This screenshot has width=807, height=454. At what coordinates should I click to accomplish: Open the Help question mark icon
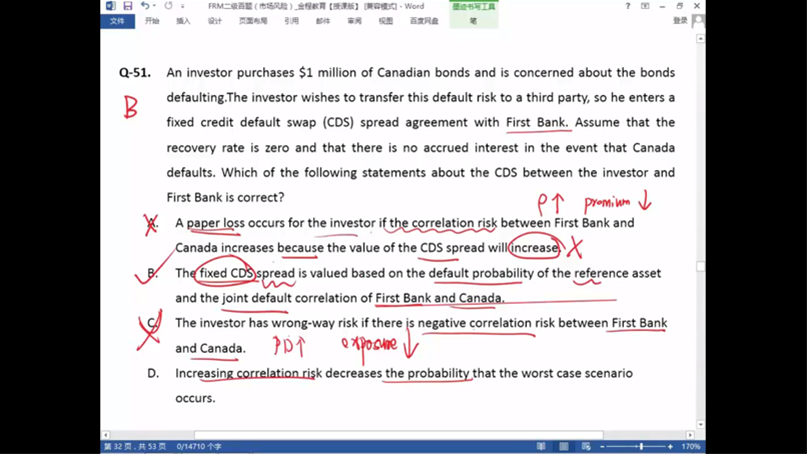[x=628, y=6]
